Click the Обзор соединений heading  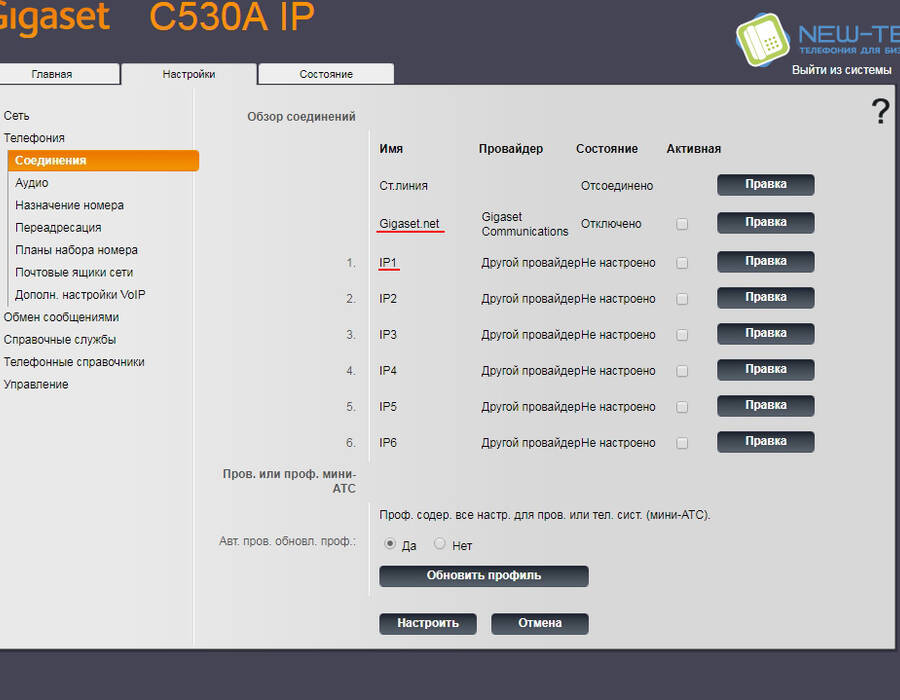coord(301,117)
